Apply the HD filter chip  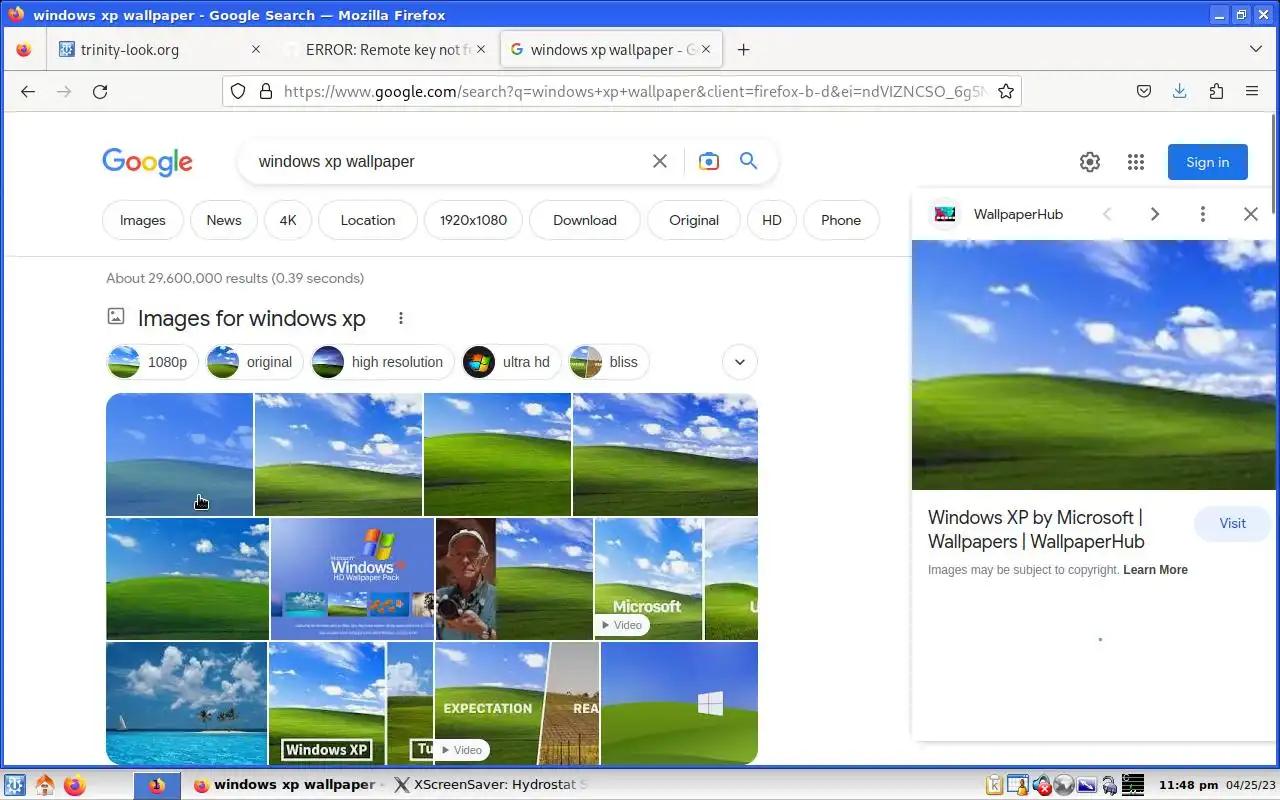tap(772, 220)
